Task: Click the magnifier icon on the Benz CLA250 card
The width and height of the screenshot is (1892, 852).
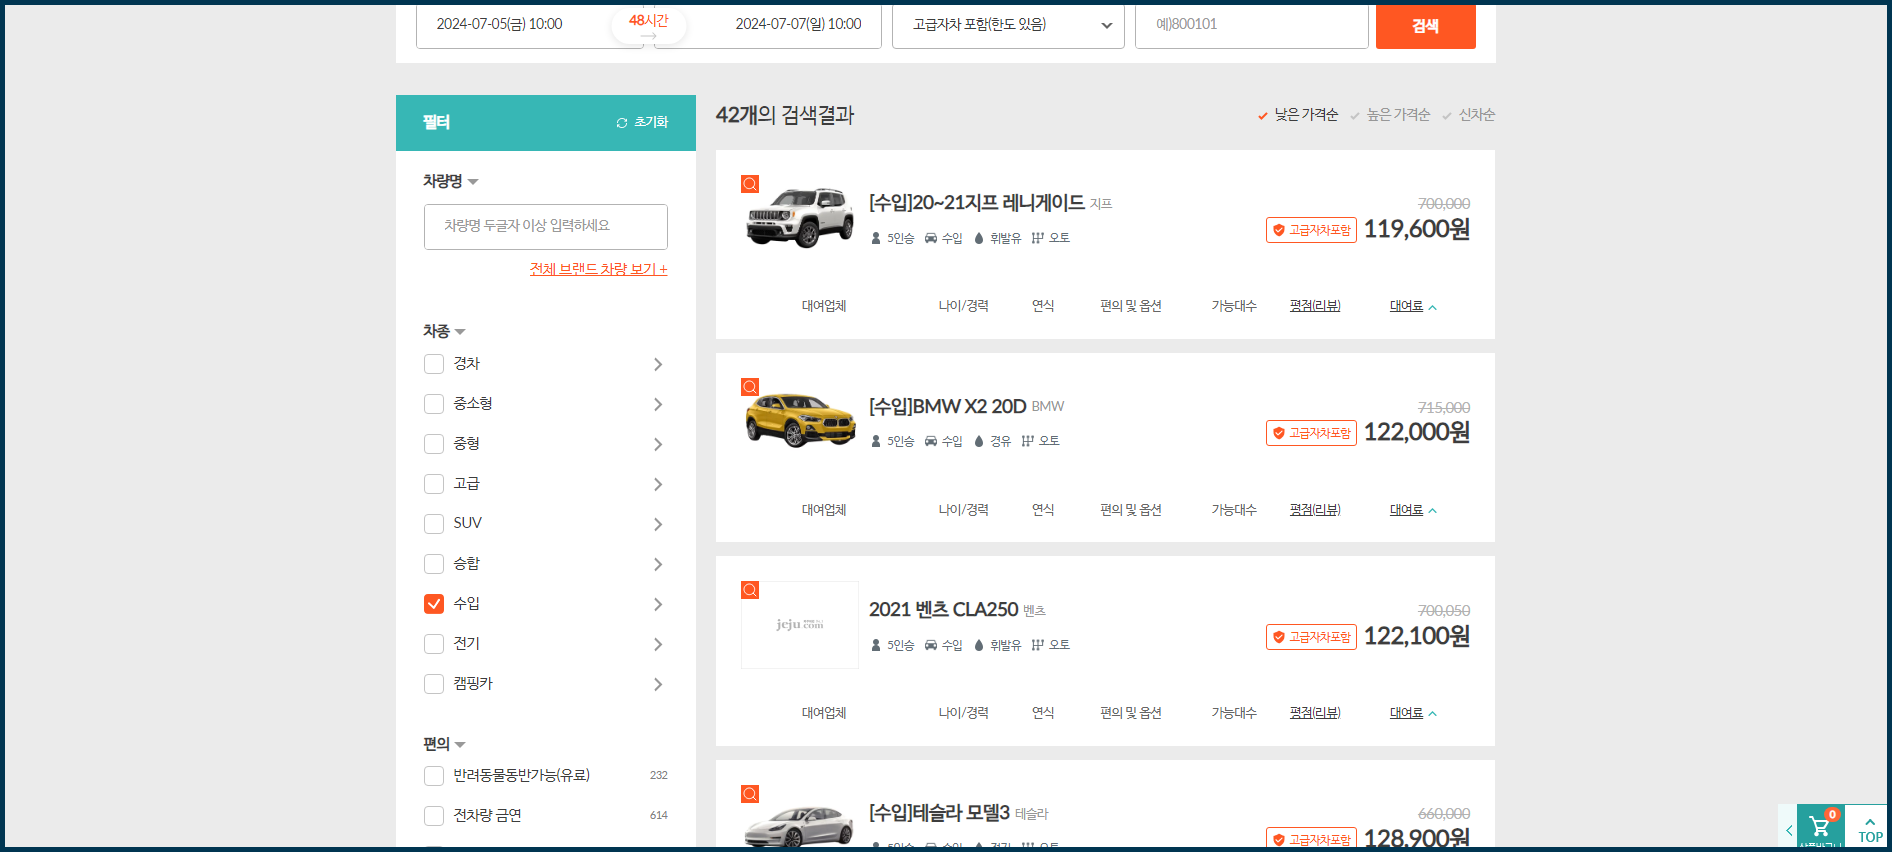Action: [x=750, y=590]
